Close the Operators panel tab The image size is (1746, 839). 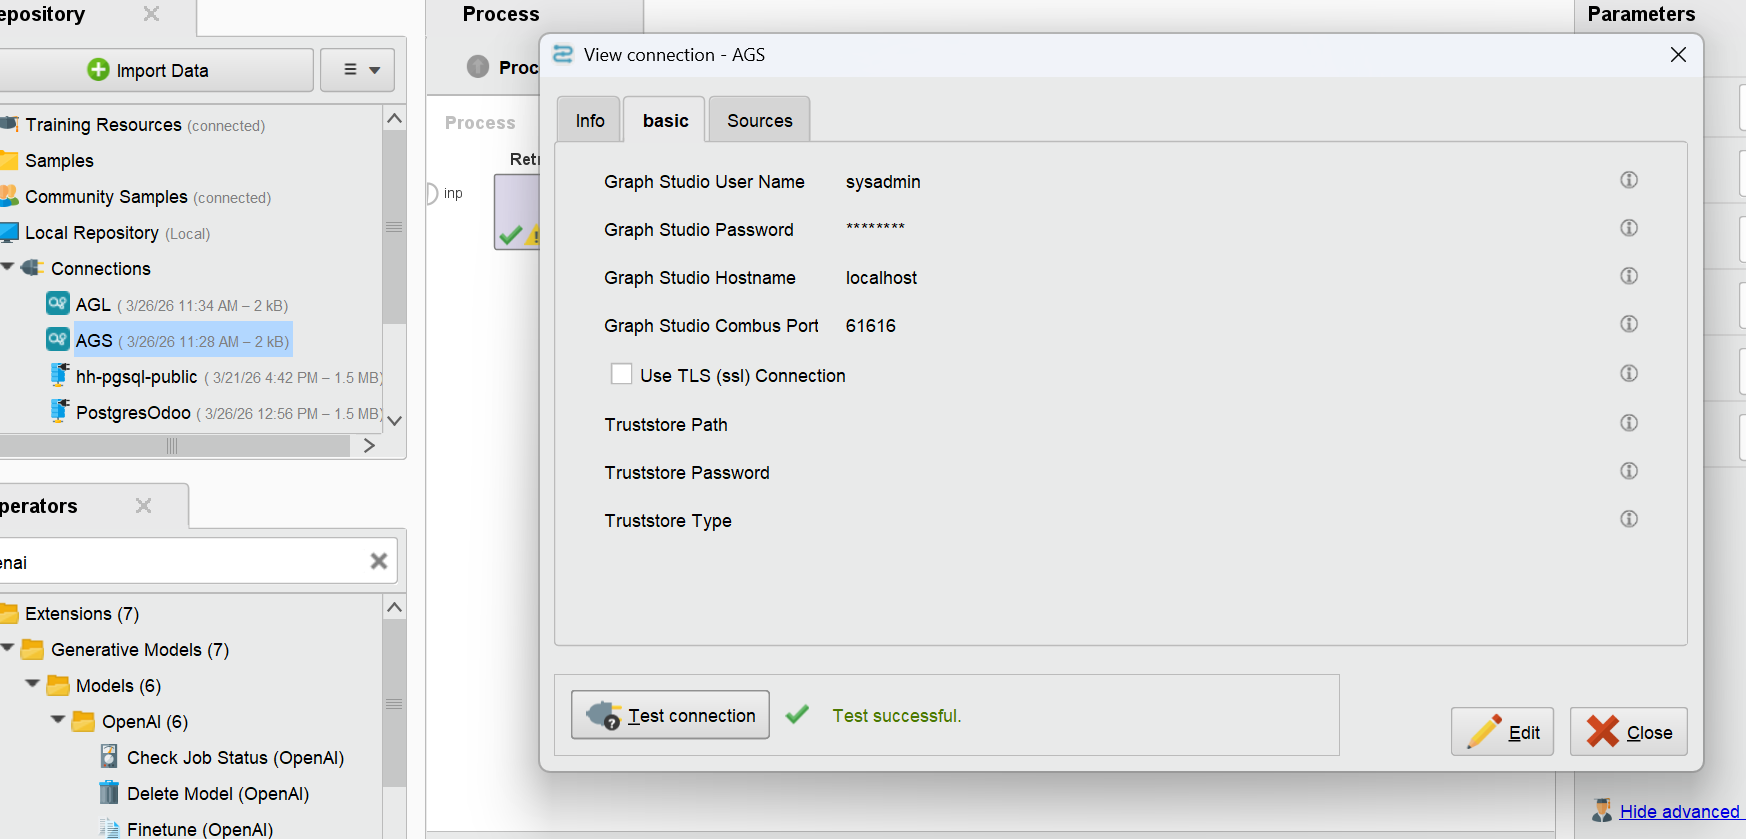coord(143,506)
